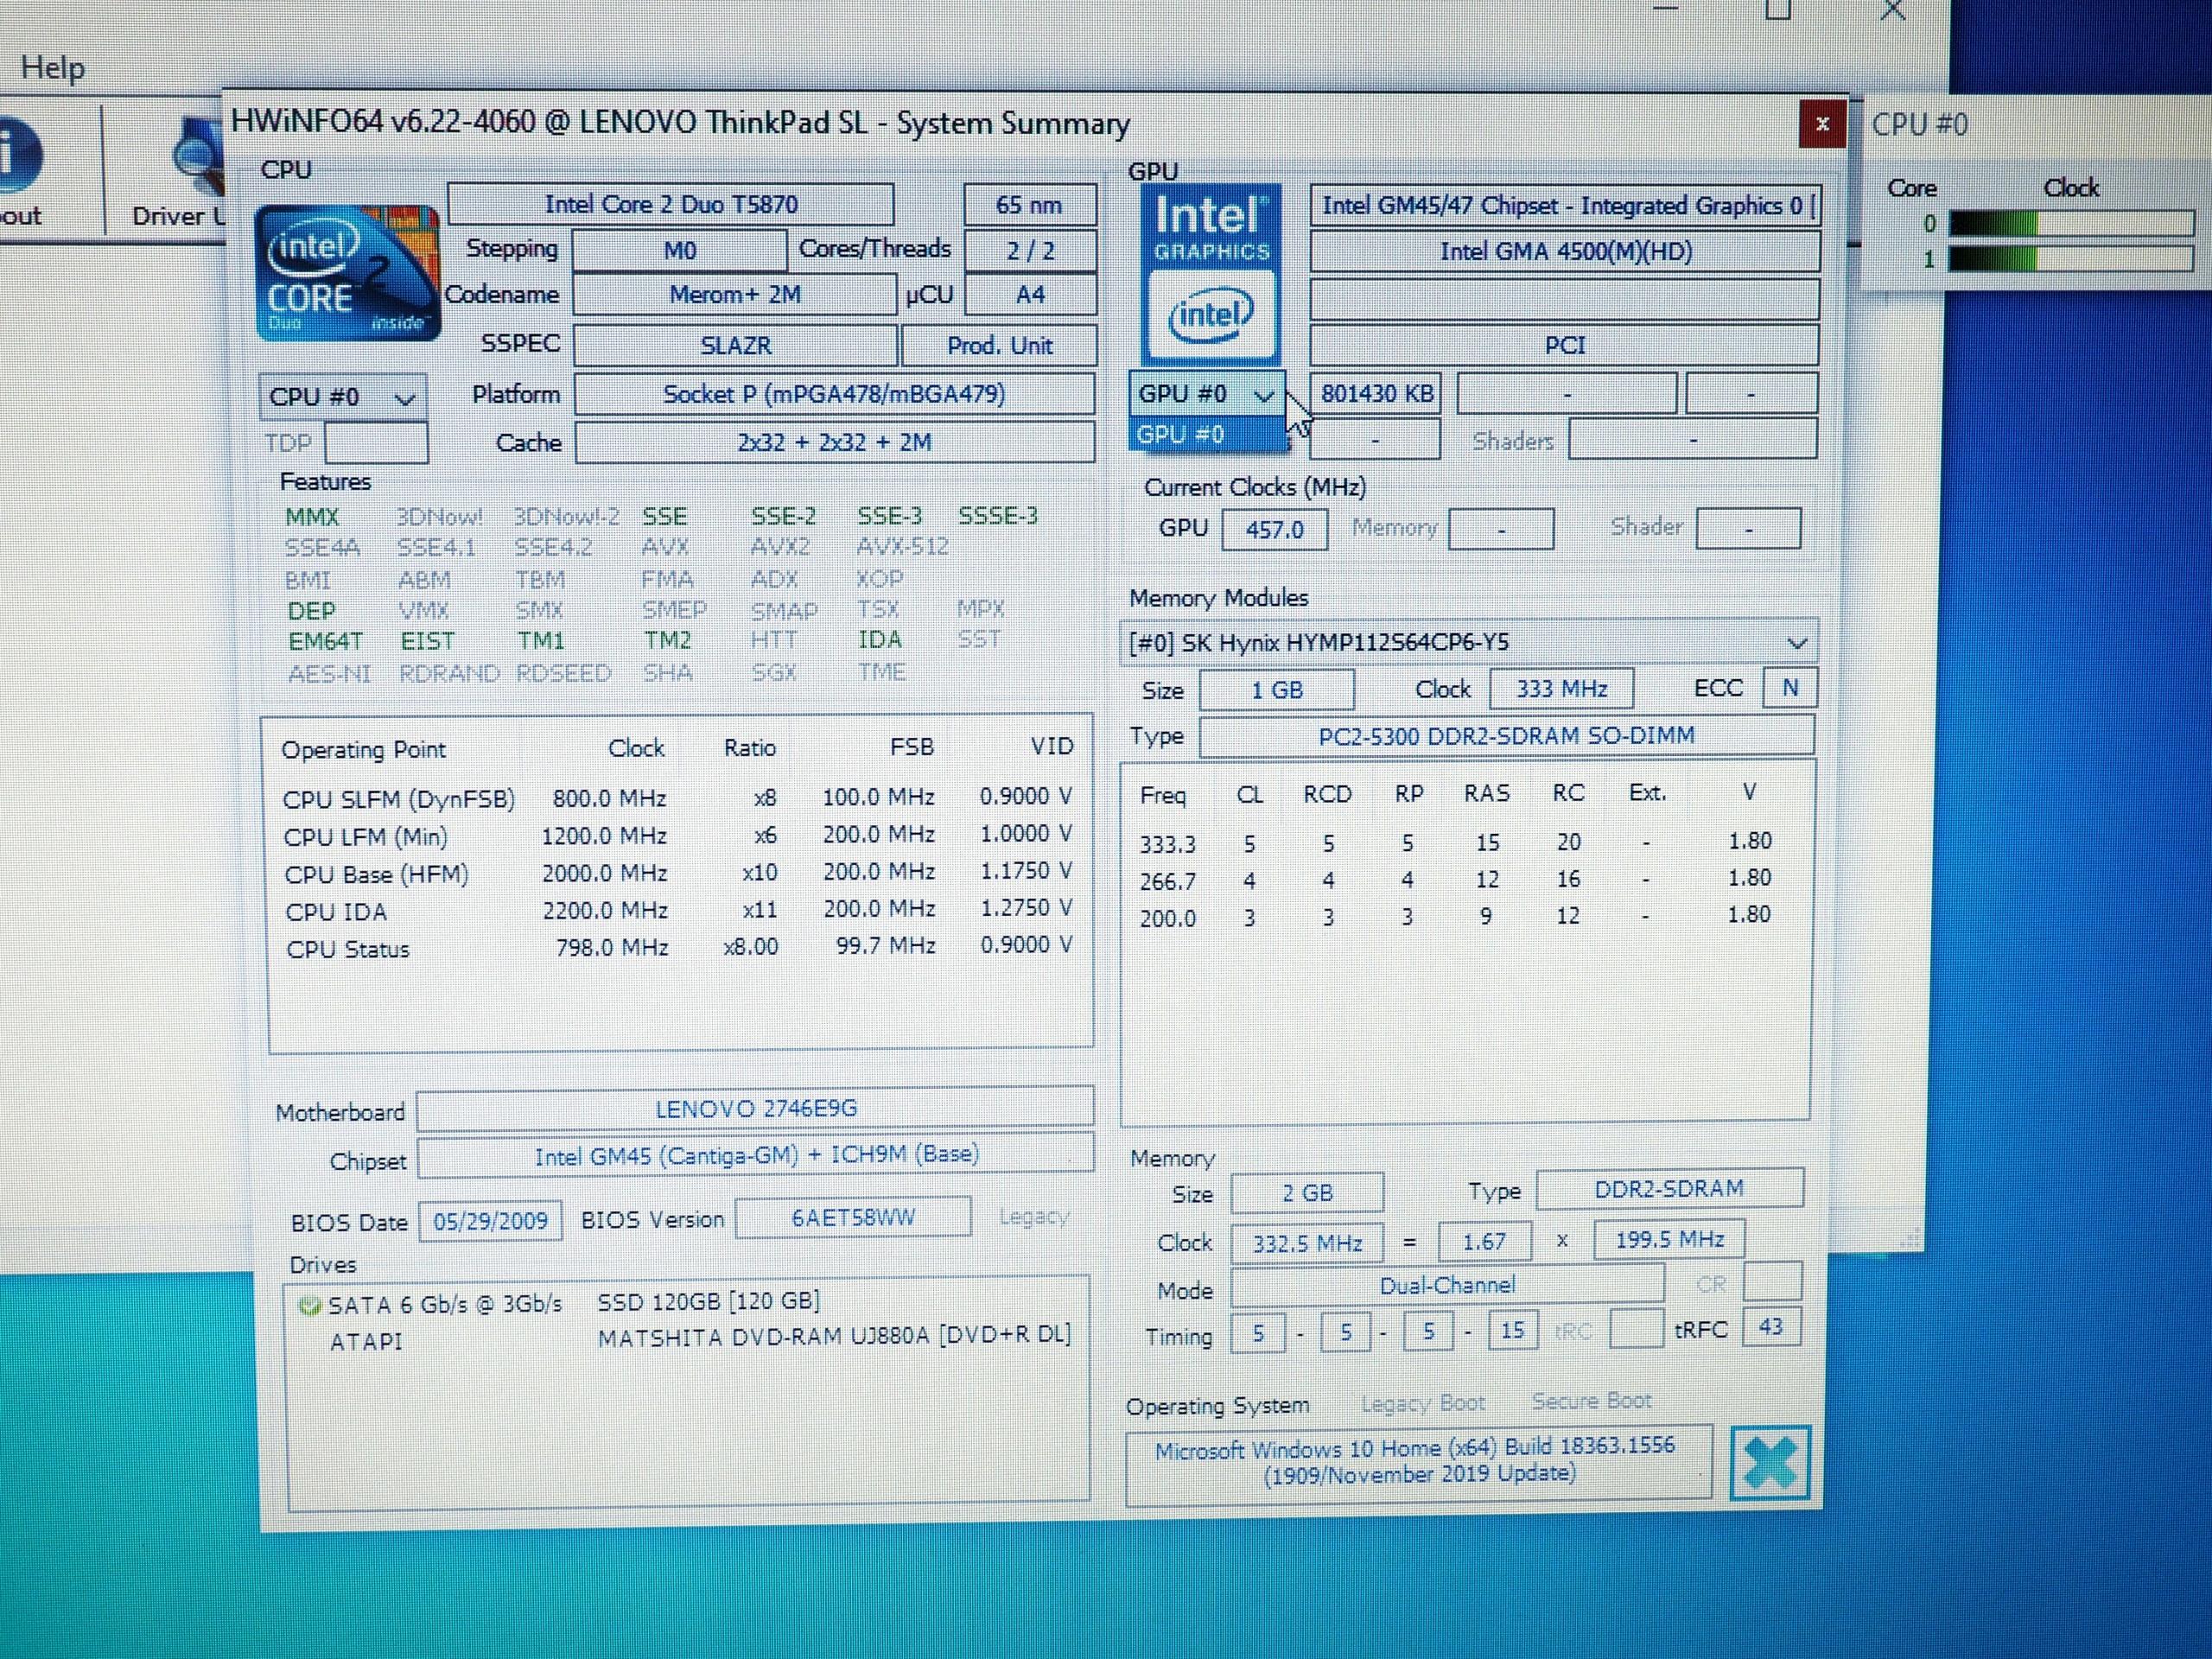Click the module Clock 333 MHz field
The width and height of the screenshot is (2212, 1659).
coord(1561,689)
